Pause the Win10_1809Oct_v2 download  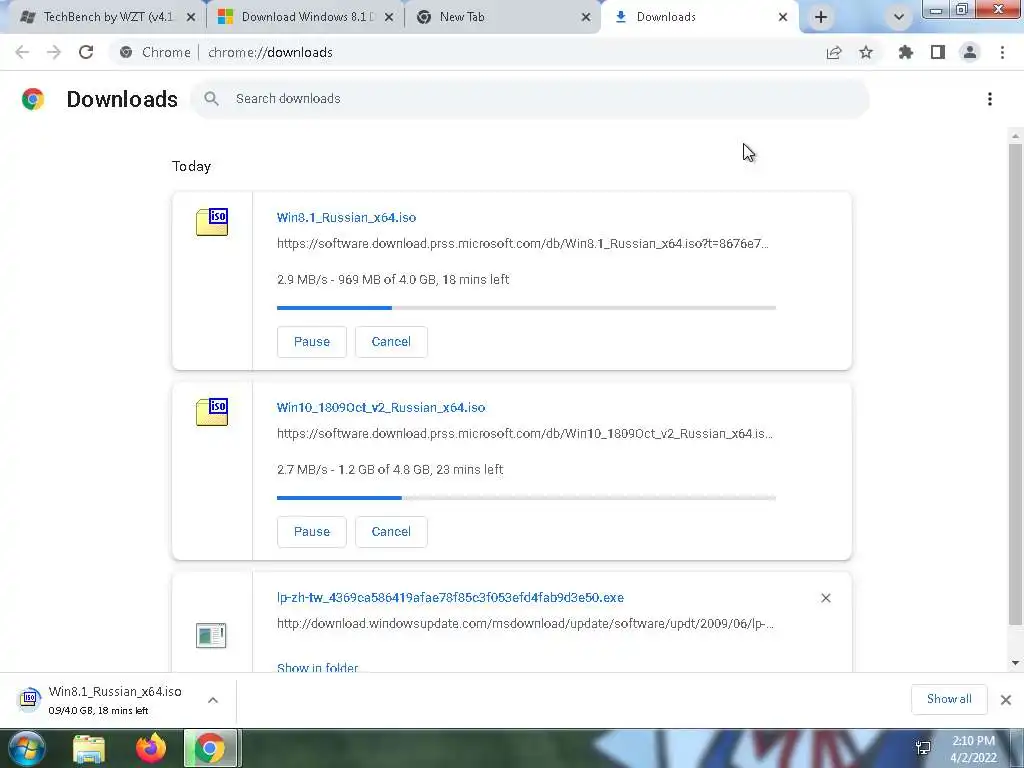pyautogui.click(x=312, y=532)
